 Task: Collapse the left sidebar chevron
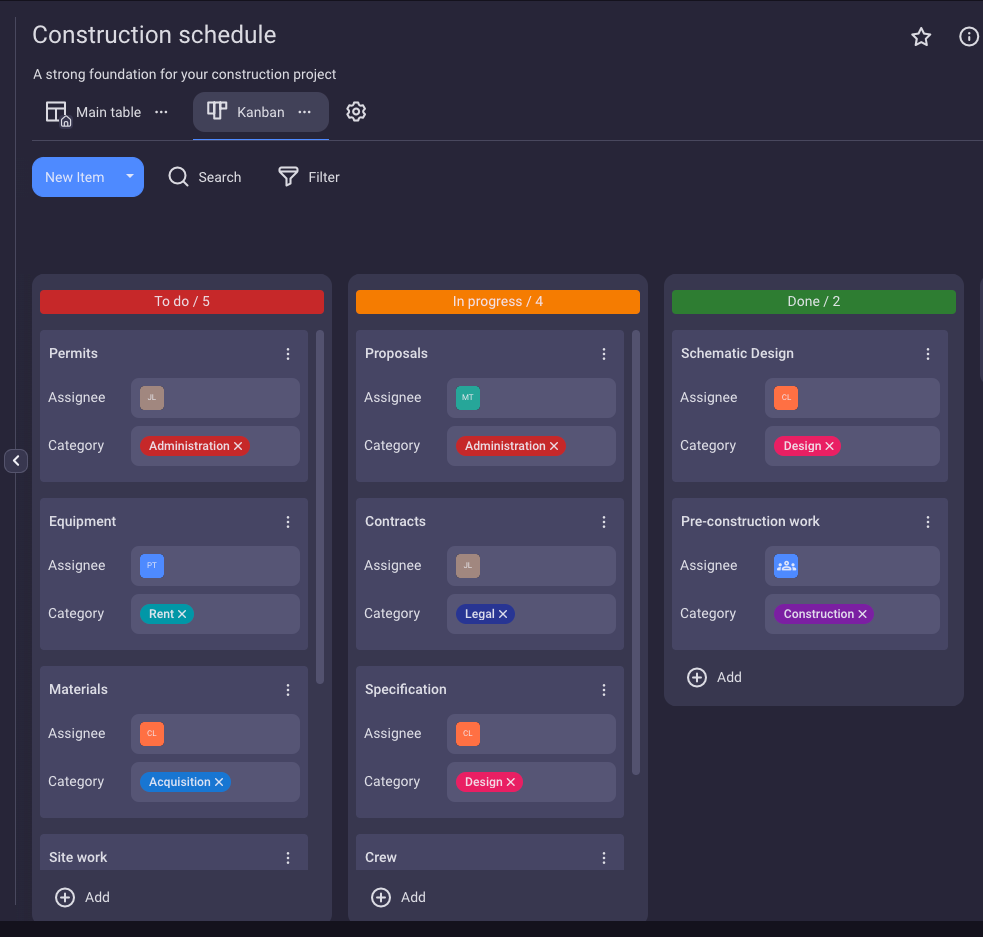click(x=16, y=461)
